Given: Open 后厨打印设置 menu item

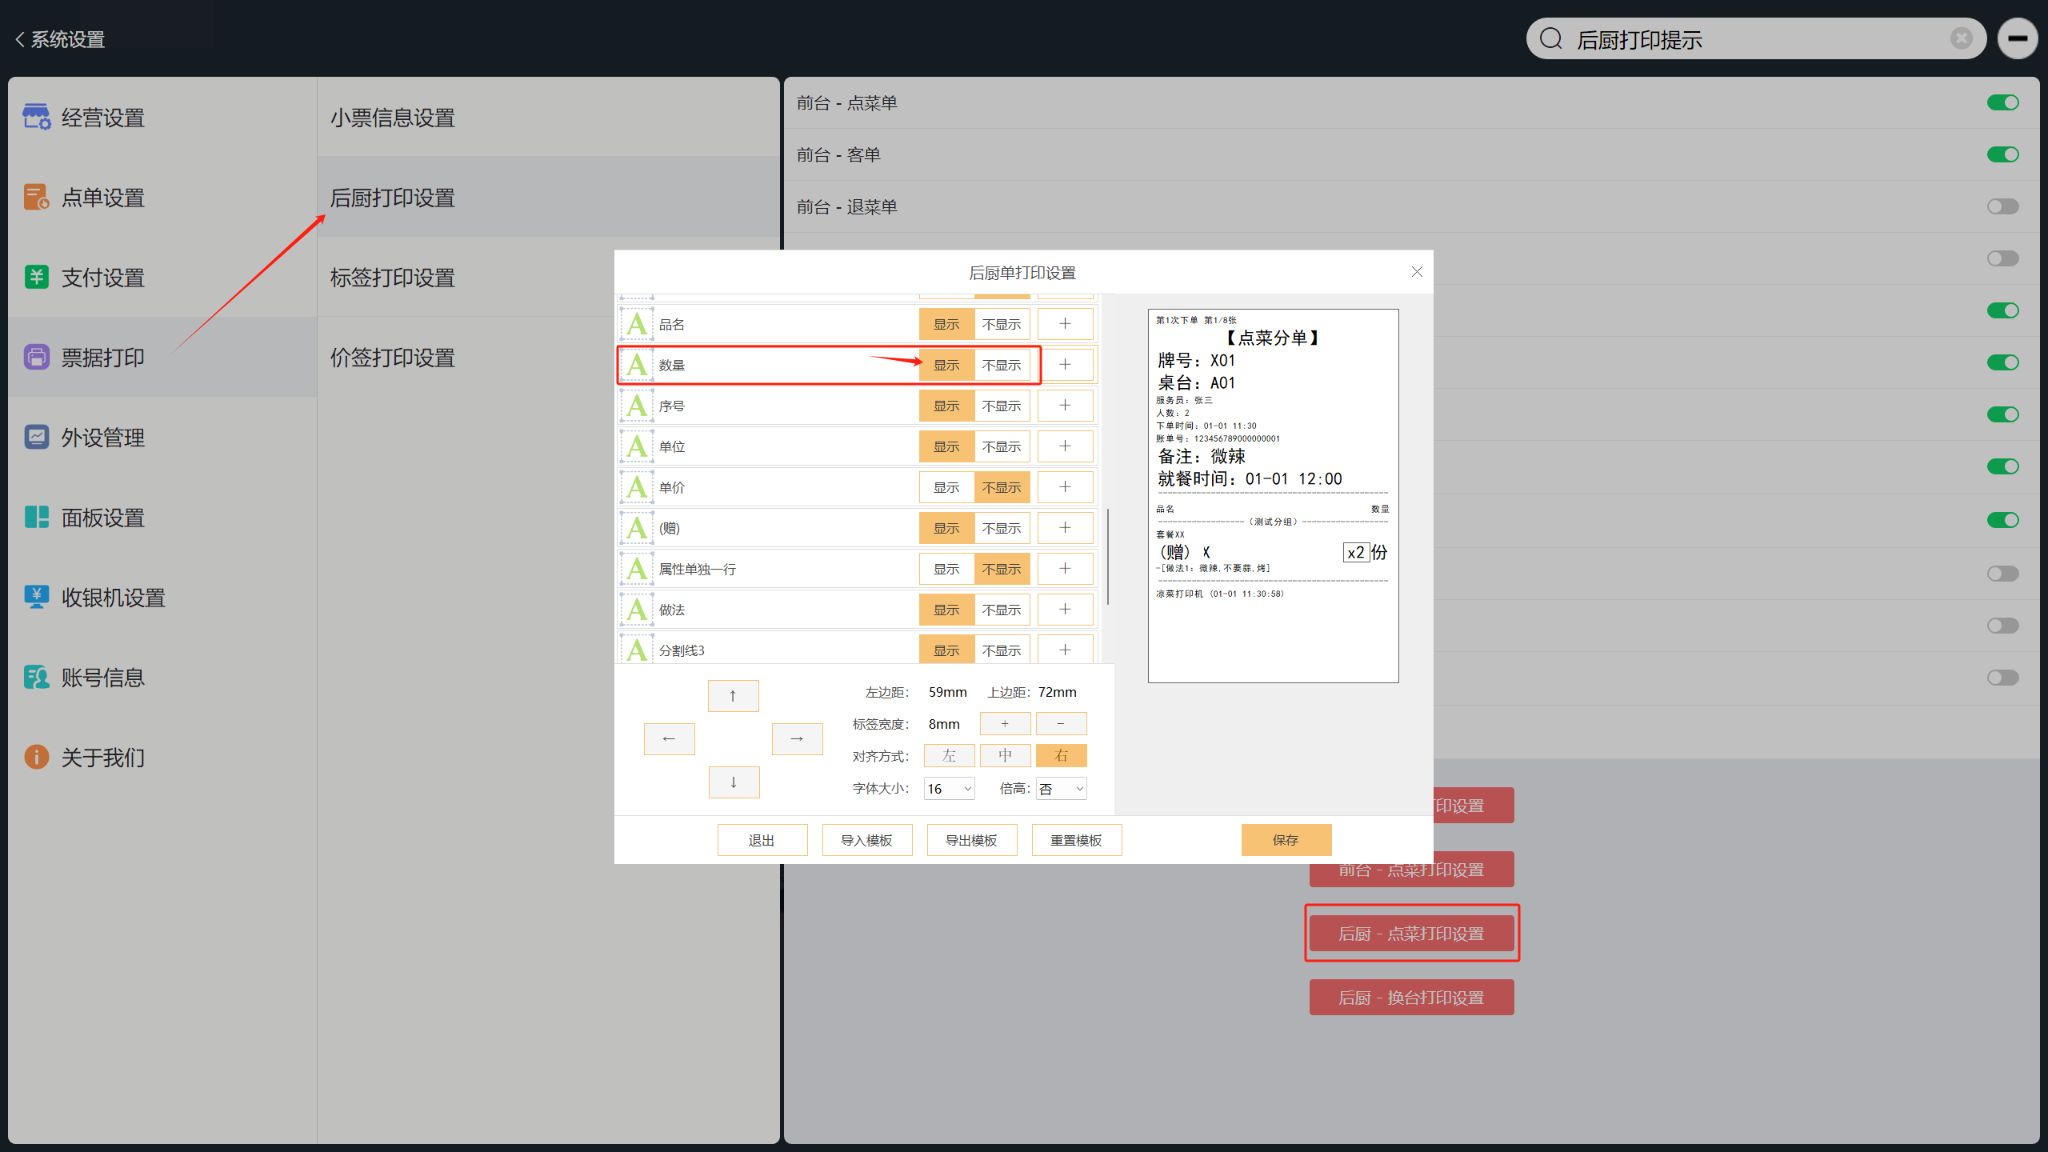Looking at the screenshot, I should pyautogui.click(x=548, y=197).
